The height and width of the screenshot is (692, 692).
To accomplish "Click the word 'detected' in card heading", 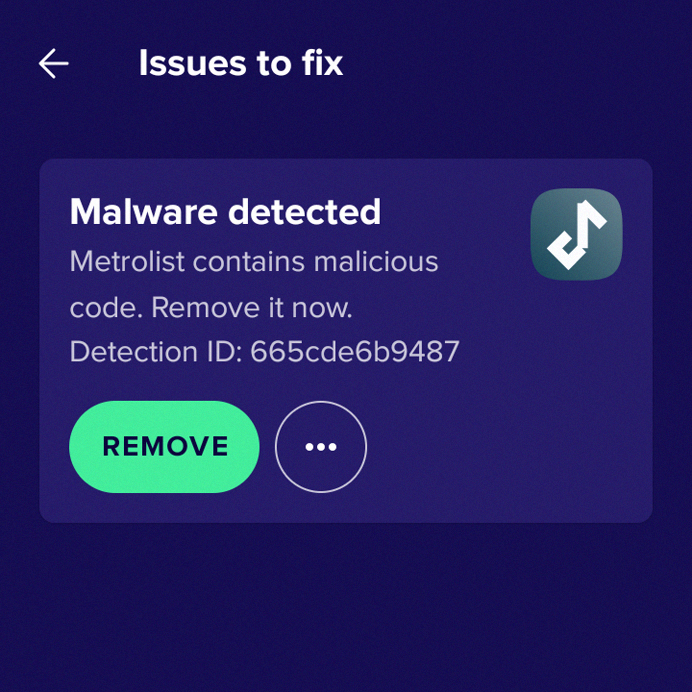I will [305, 212].
